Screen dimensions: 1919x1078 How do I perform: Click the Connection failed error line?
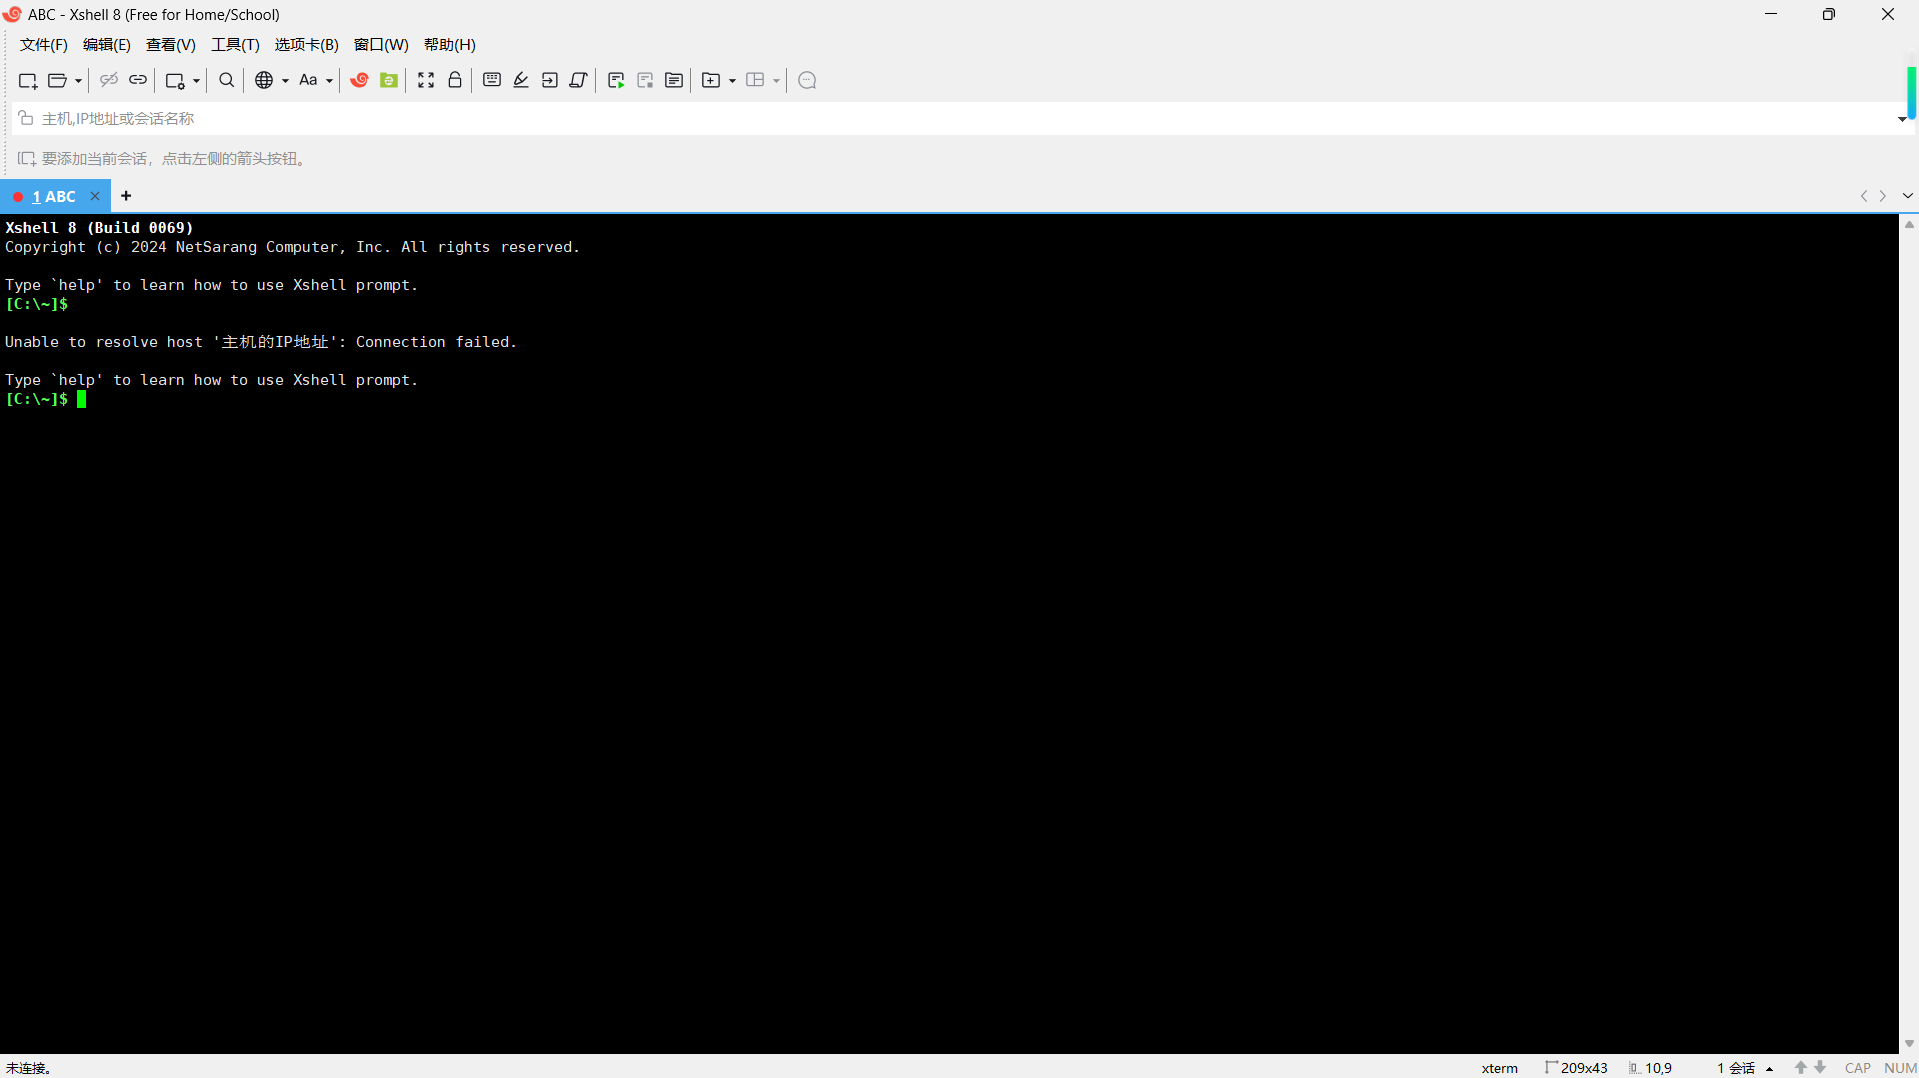[261, 342]
